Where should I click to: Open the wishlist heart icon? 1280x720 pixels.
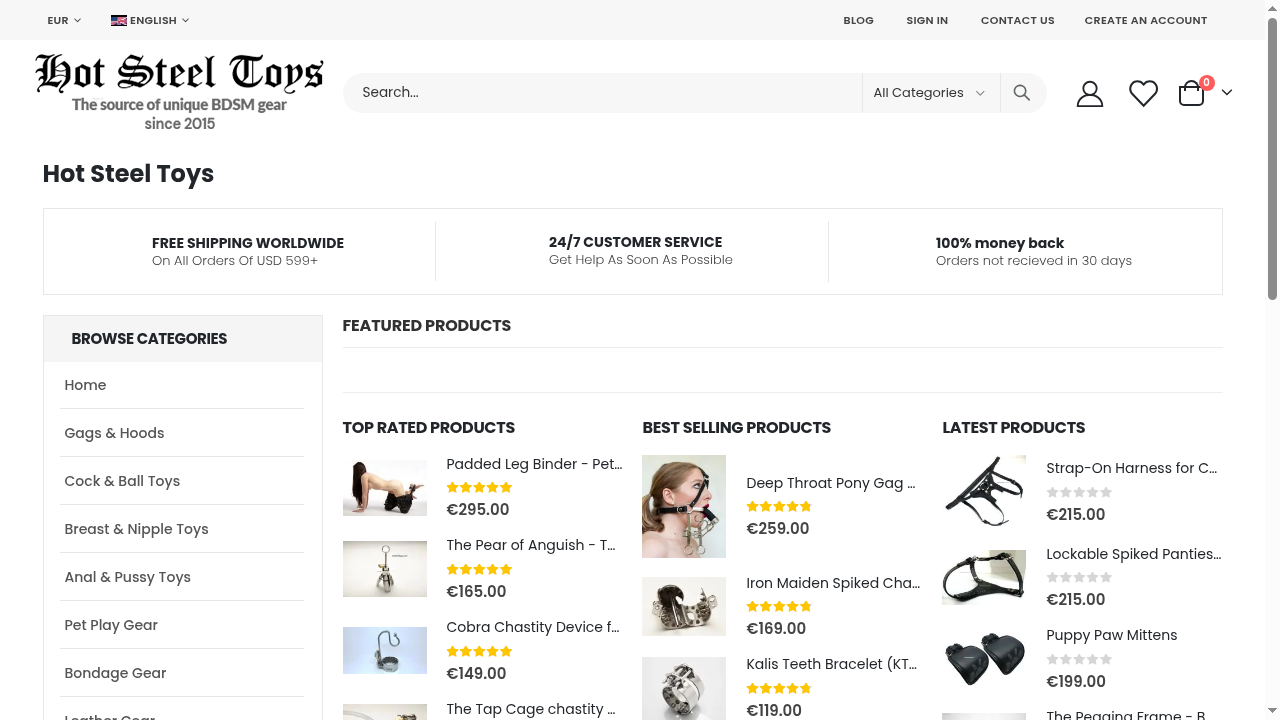click(1143, 94)
